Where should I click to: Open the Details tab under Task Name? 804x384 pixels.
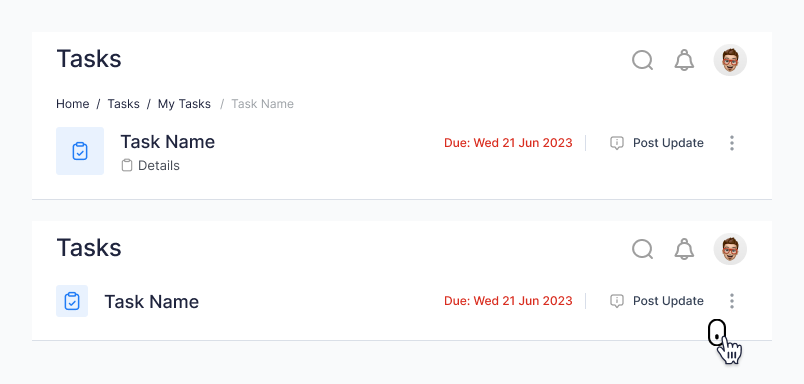pos(151,166)
